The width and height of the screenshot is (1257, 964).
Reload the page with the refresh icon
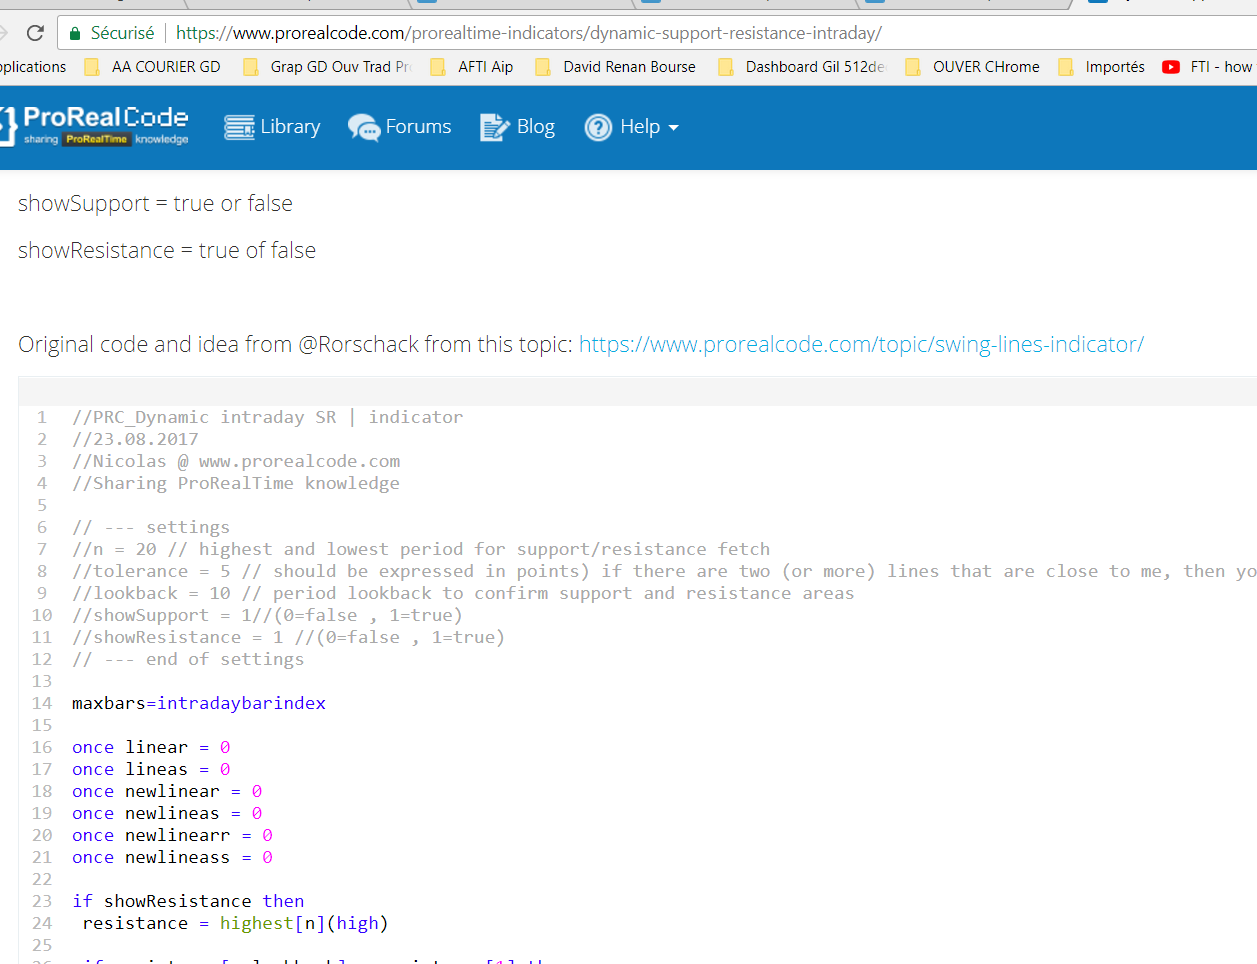point(35,33)
